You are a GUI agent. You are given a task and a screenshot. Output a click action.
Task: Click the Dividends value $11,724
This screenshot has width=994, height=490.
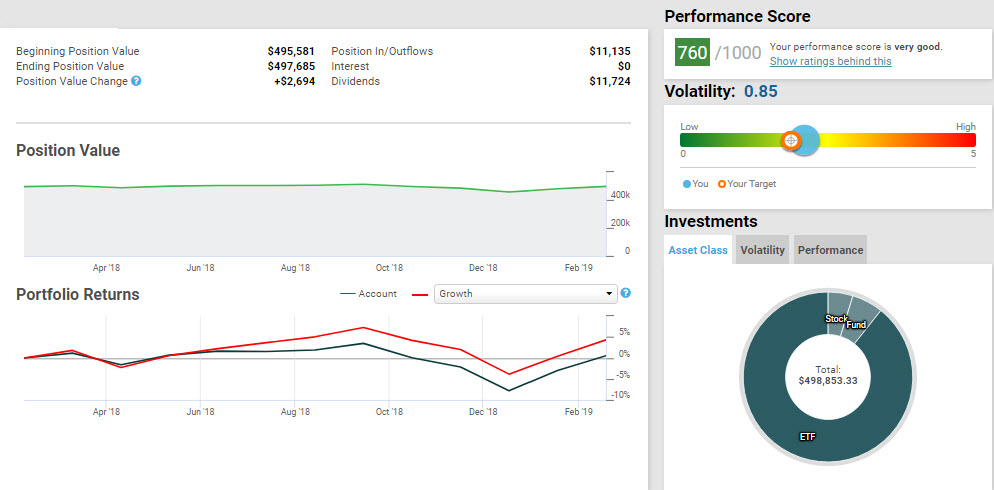pyautogui.click(x=609, y=81)
